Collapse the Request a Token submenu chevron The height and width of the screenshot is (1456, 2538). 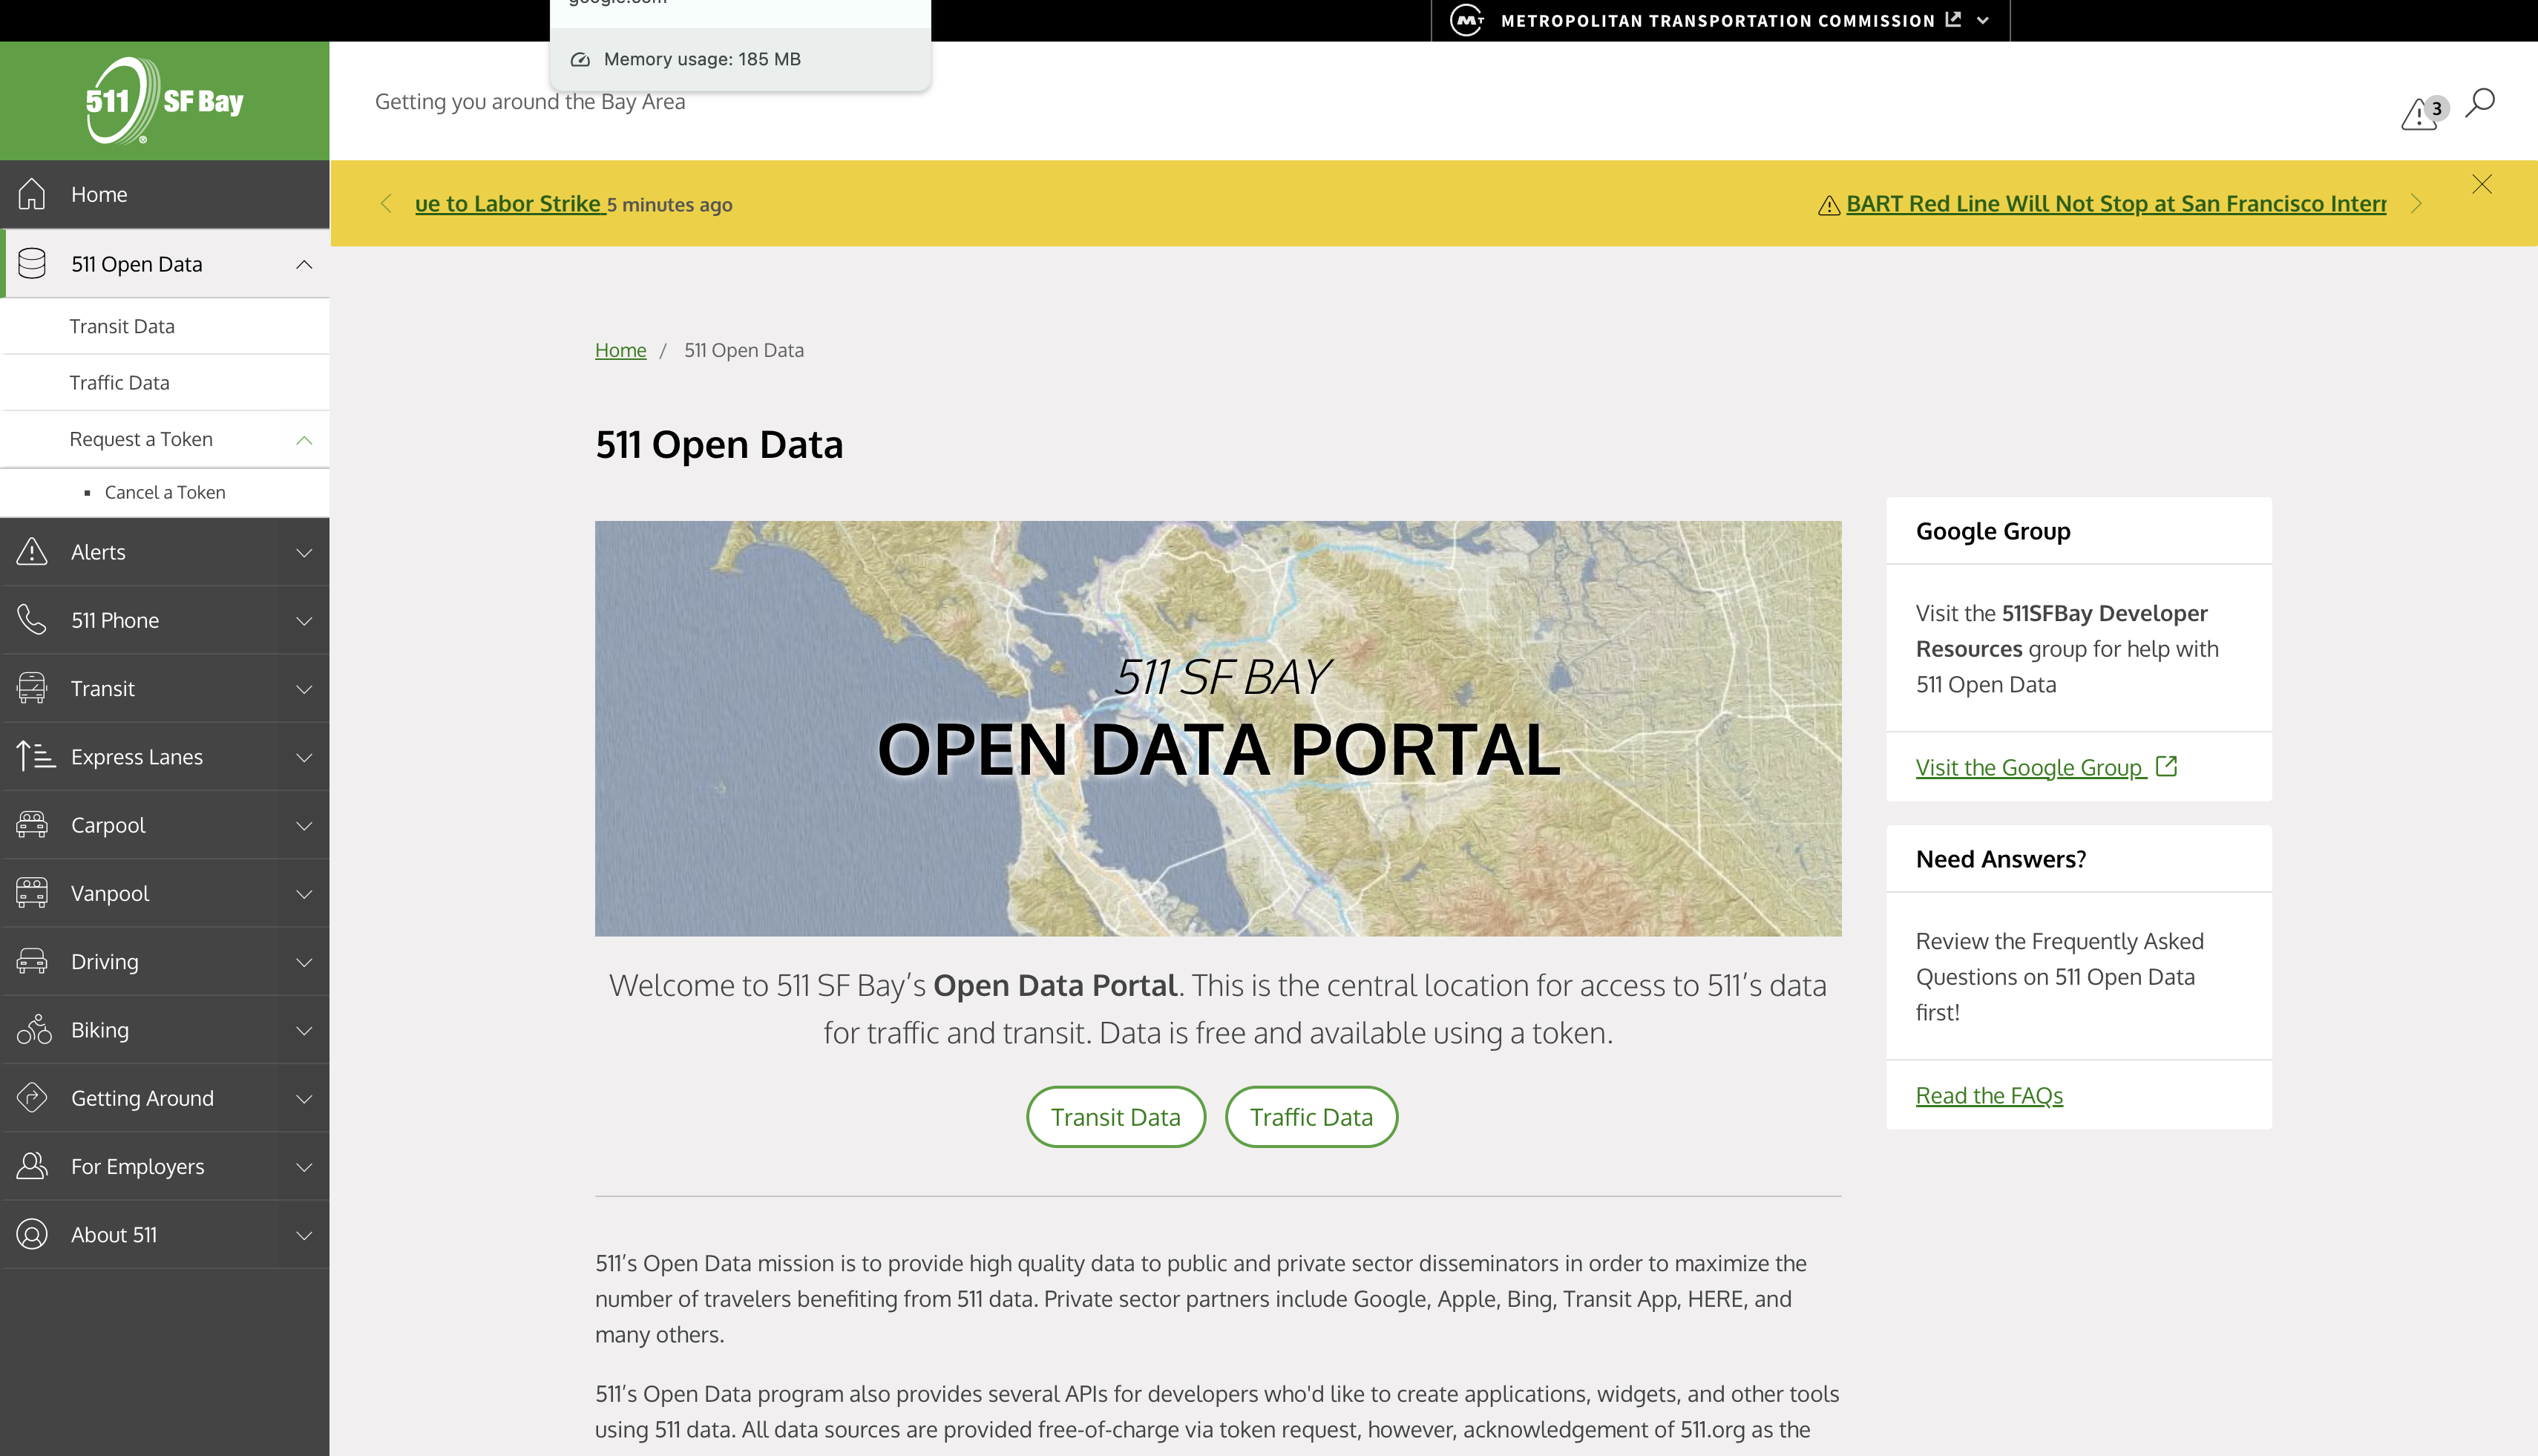304,440
